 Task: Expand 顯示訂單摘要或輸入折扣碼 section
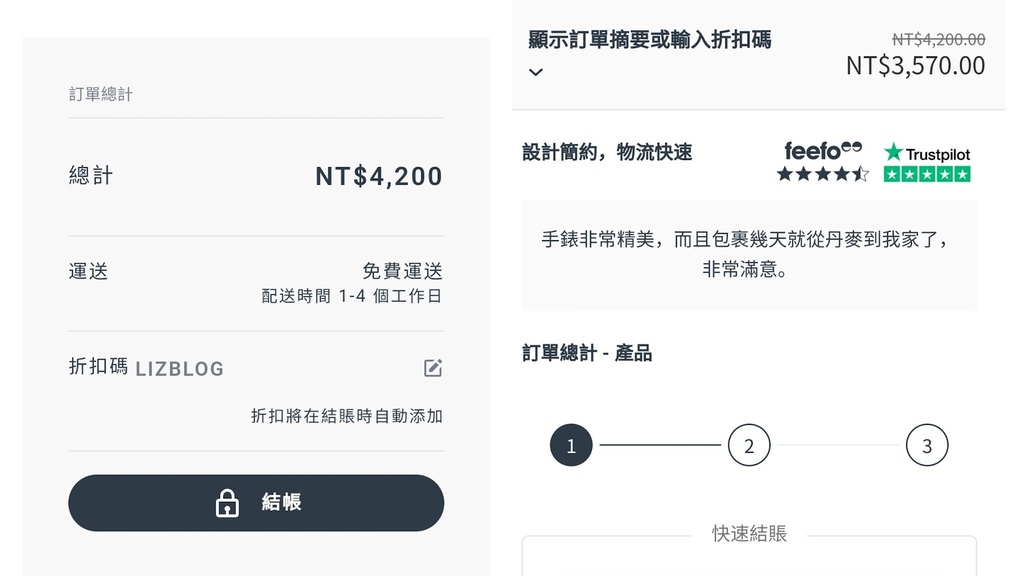(x=650, y=40)
